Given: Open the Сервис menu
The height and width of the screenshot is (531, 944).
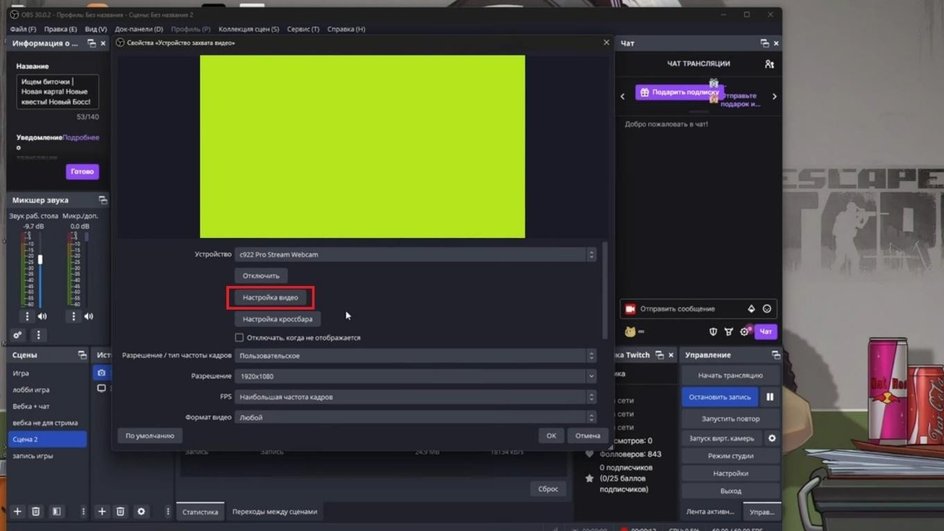Looking at the screenshot, I should [303, 29].
